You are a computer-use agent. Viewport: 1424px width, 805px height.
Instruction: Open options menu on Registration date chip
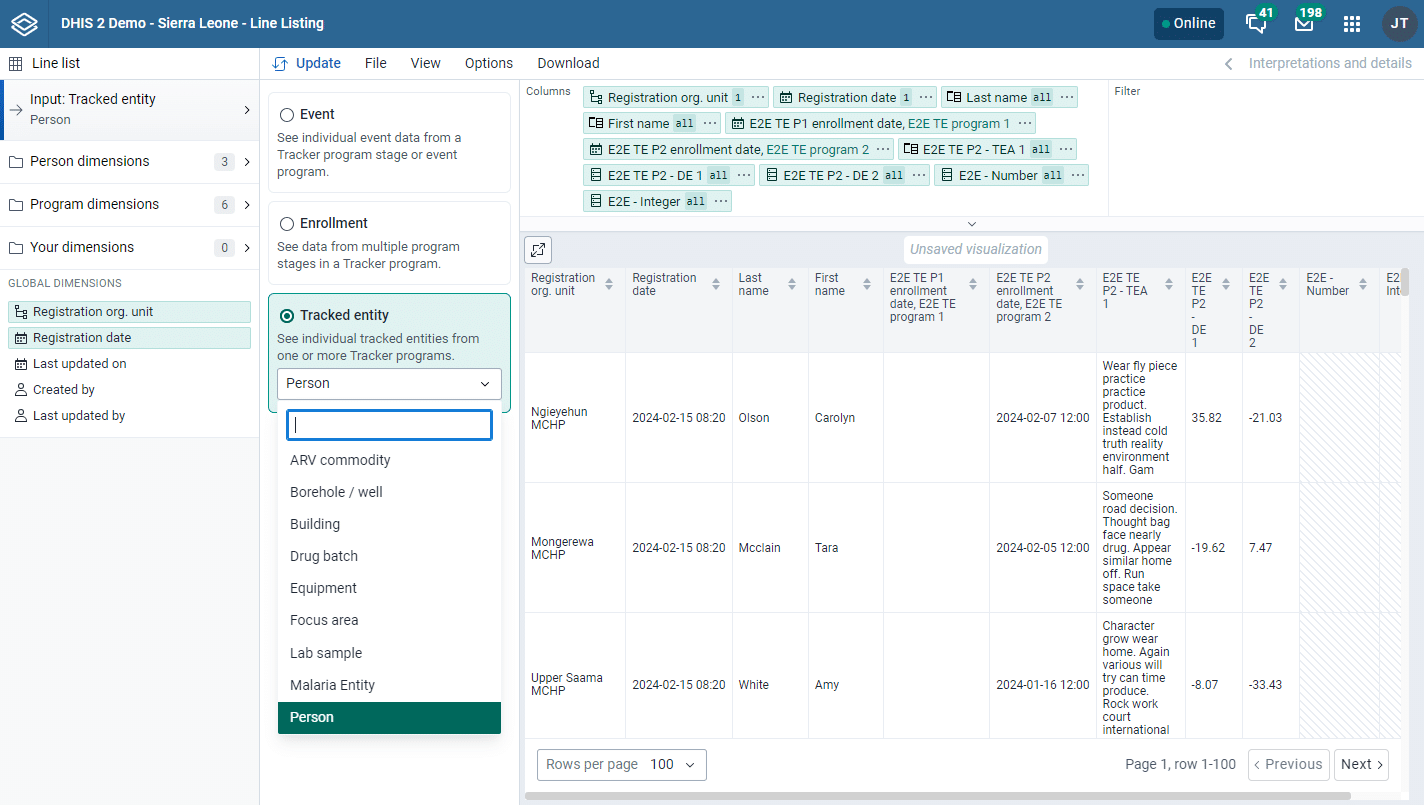(926, 97)
